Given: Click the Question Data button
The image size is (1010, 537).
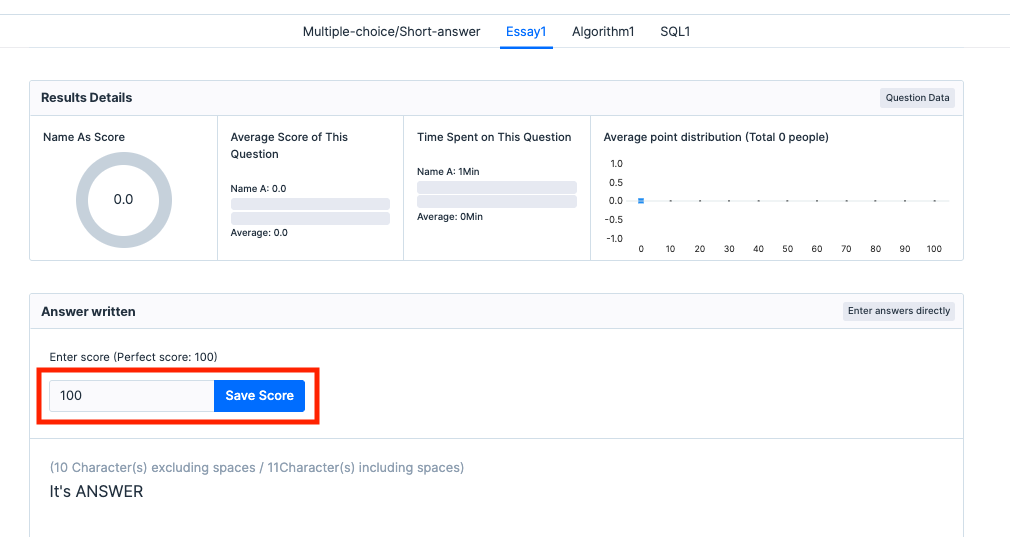Looking at the screenshot, I should coord(918,98).
